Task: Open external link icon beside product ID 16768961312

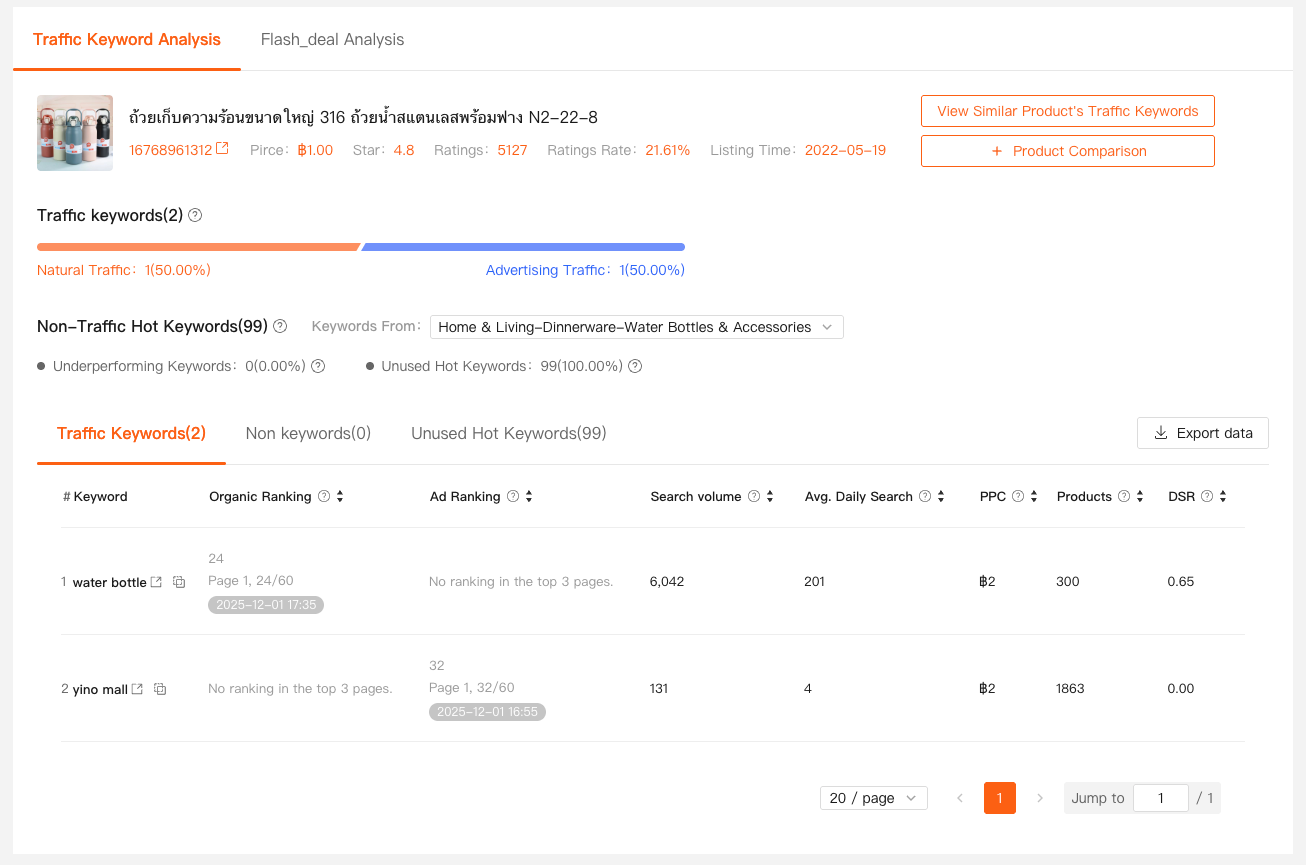Action: pos(222,149)
